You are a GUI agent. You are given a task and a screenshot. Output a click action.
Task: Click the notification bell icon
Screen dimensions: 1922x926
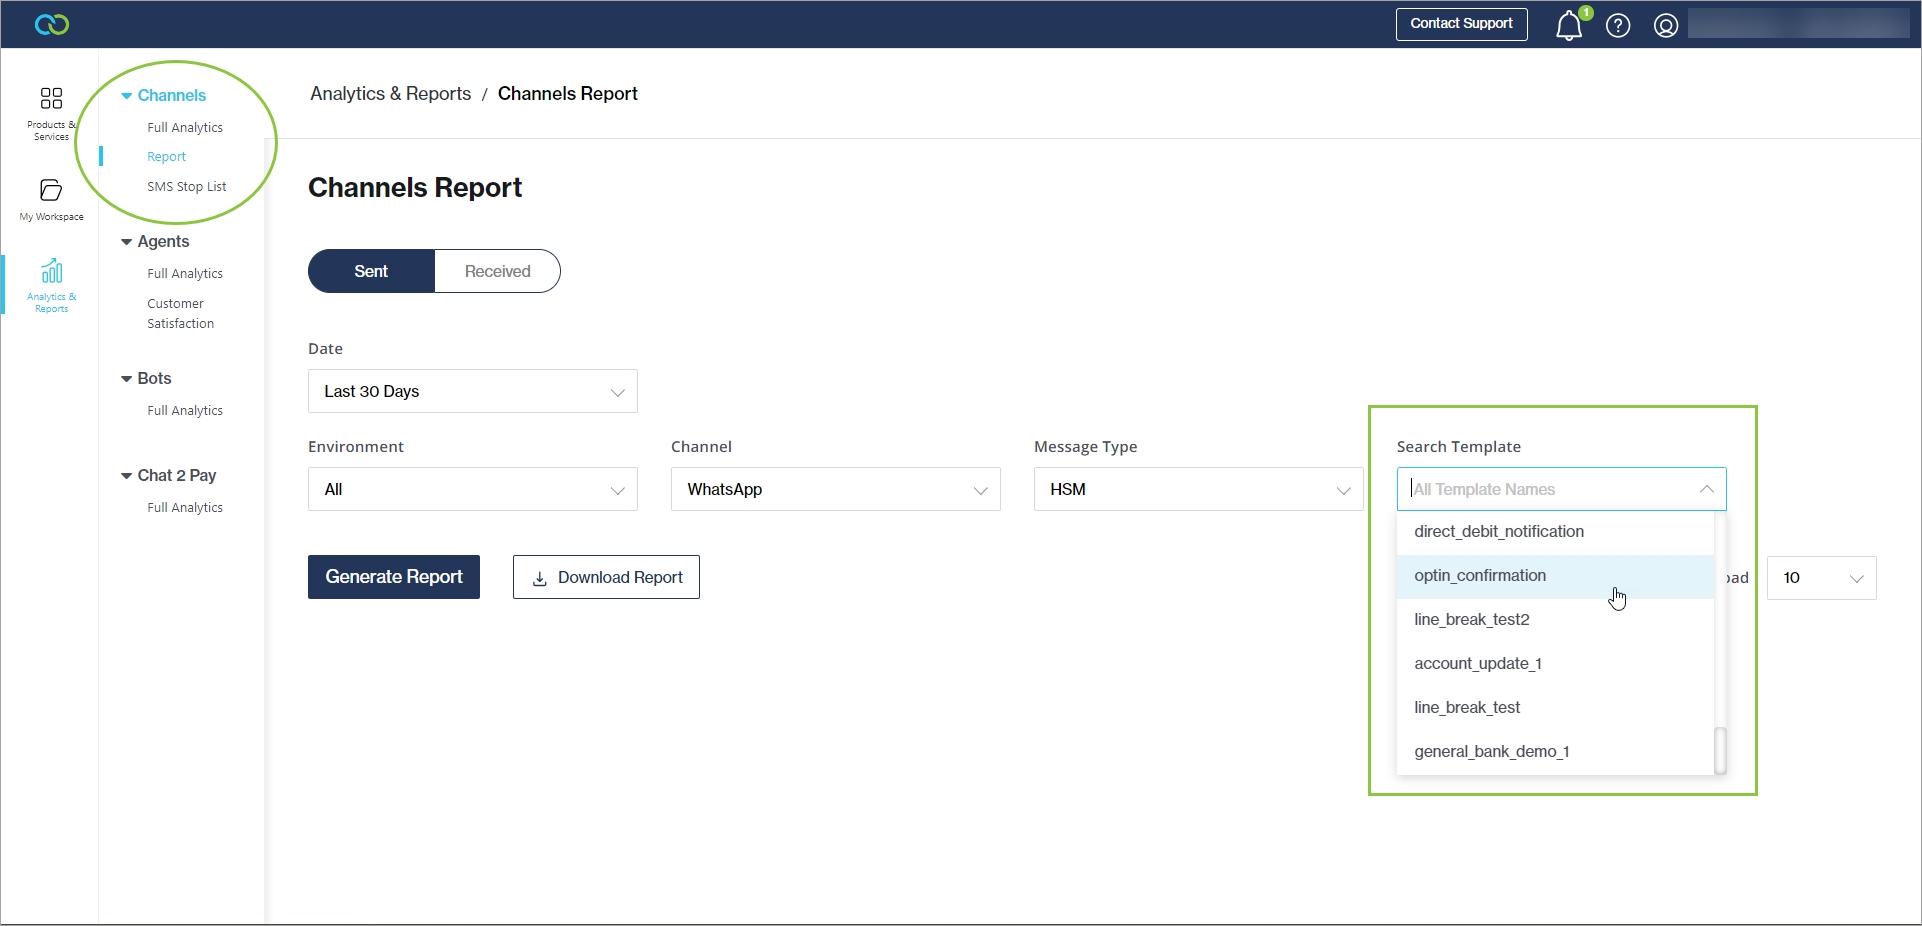pos(1568,26)
